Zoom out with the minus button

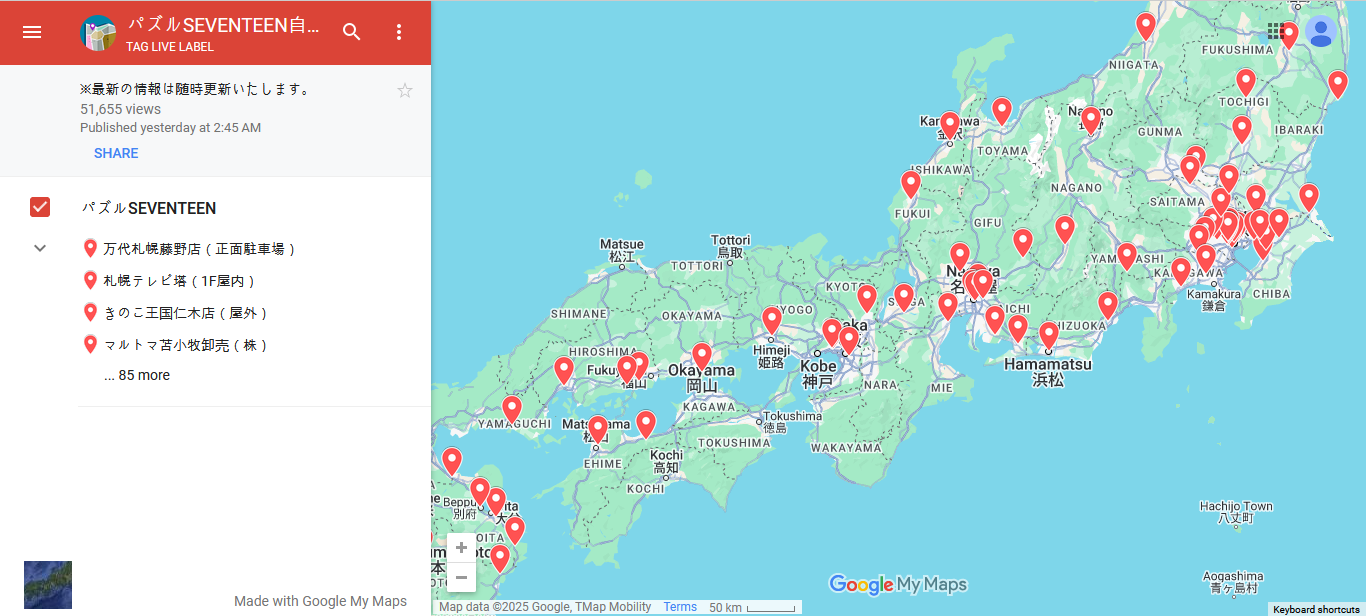coord(461,577)
